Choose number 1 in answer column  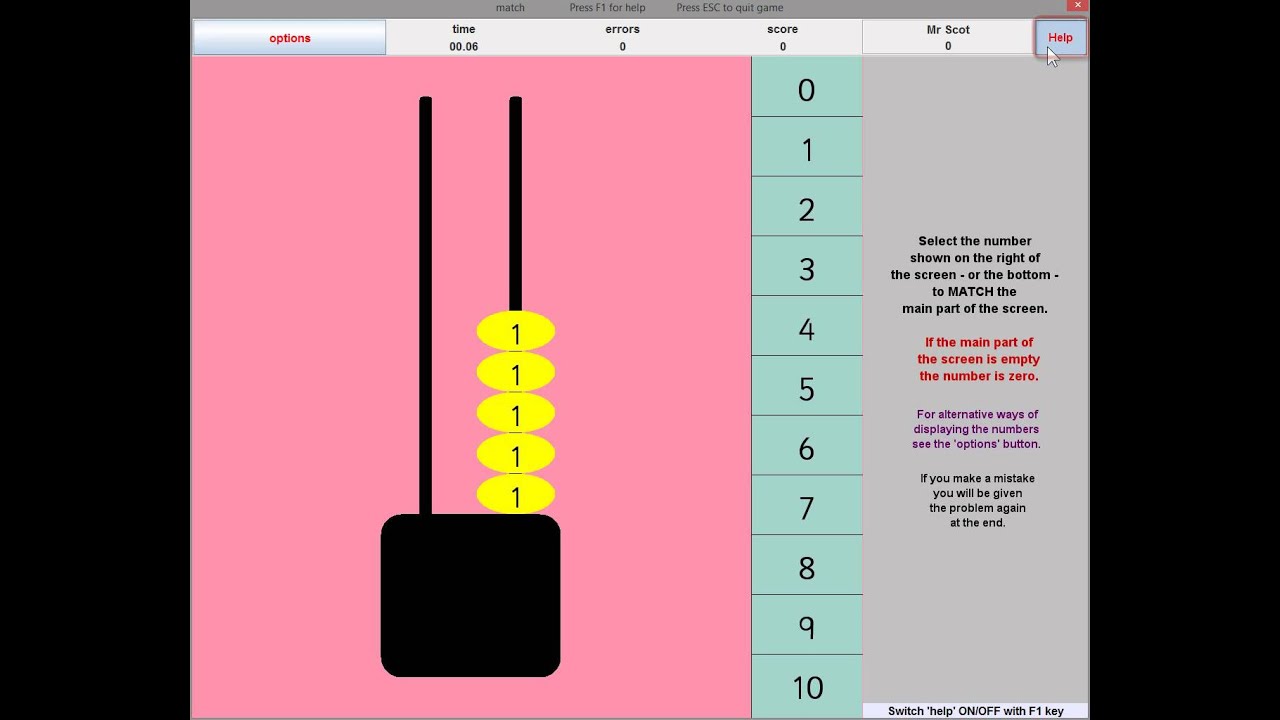click(806, 148)
